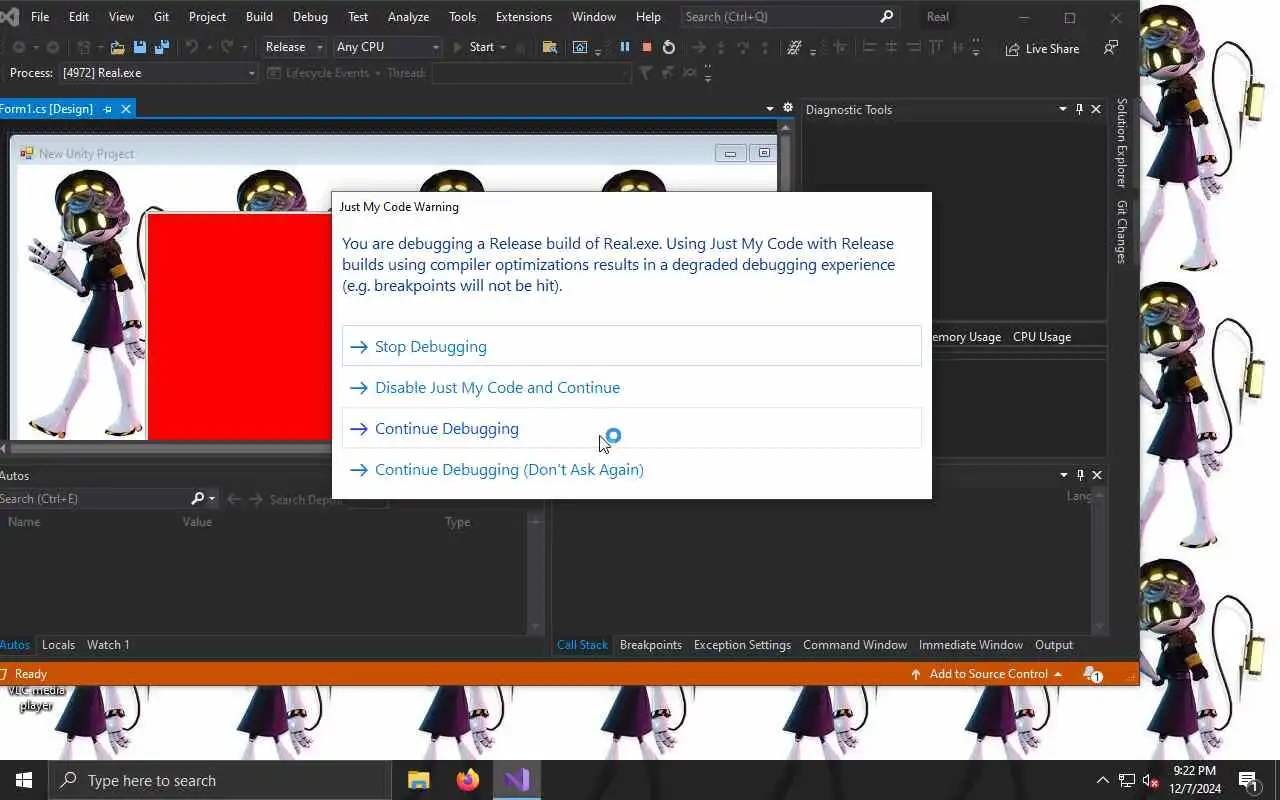Pin the Form1.cs [Design] tab

tap(108, 109)
